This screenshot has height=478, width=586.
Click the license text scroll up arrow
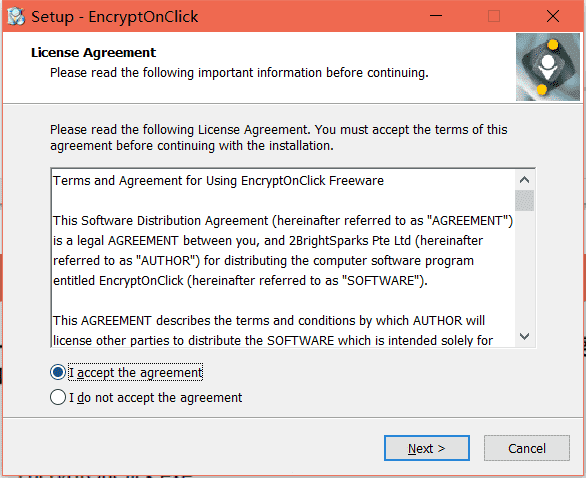524,180
